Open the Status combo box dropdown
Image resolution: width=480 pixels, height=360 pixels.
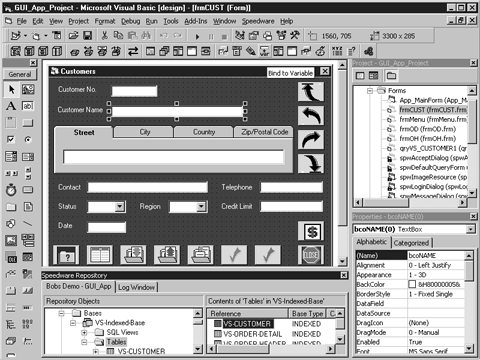pyautogui.click(x=120, y=207)
